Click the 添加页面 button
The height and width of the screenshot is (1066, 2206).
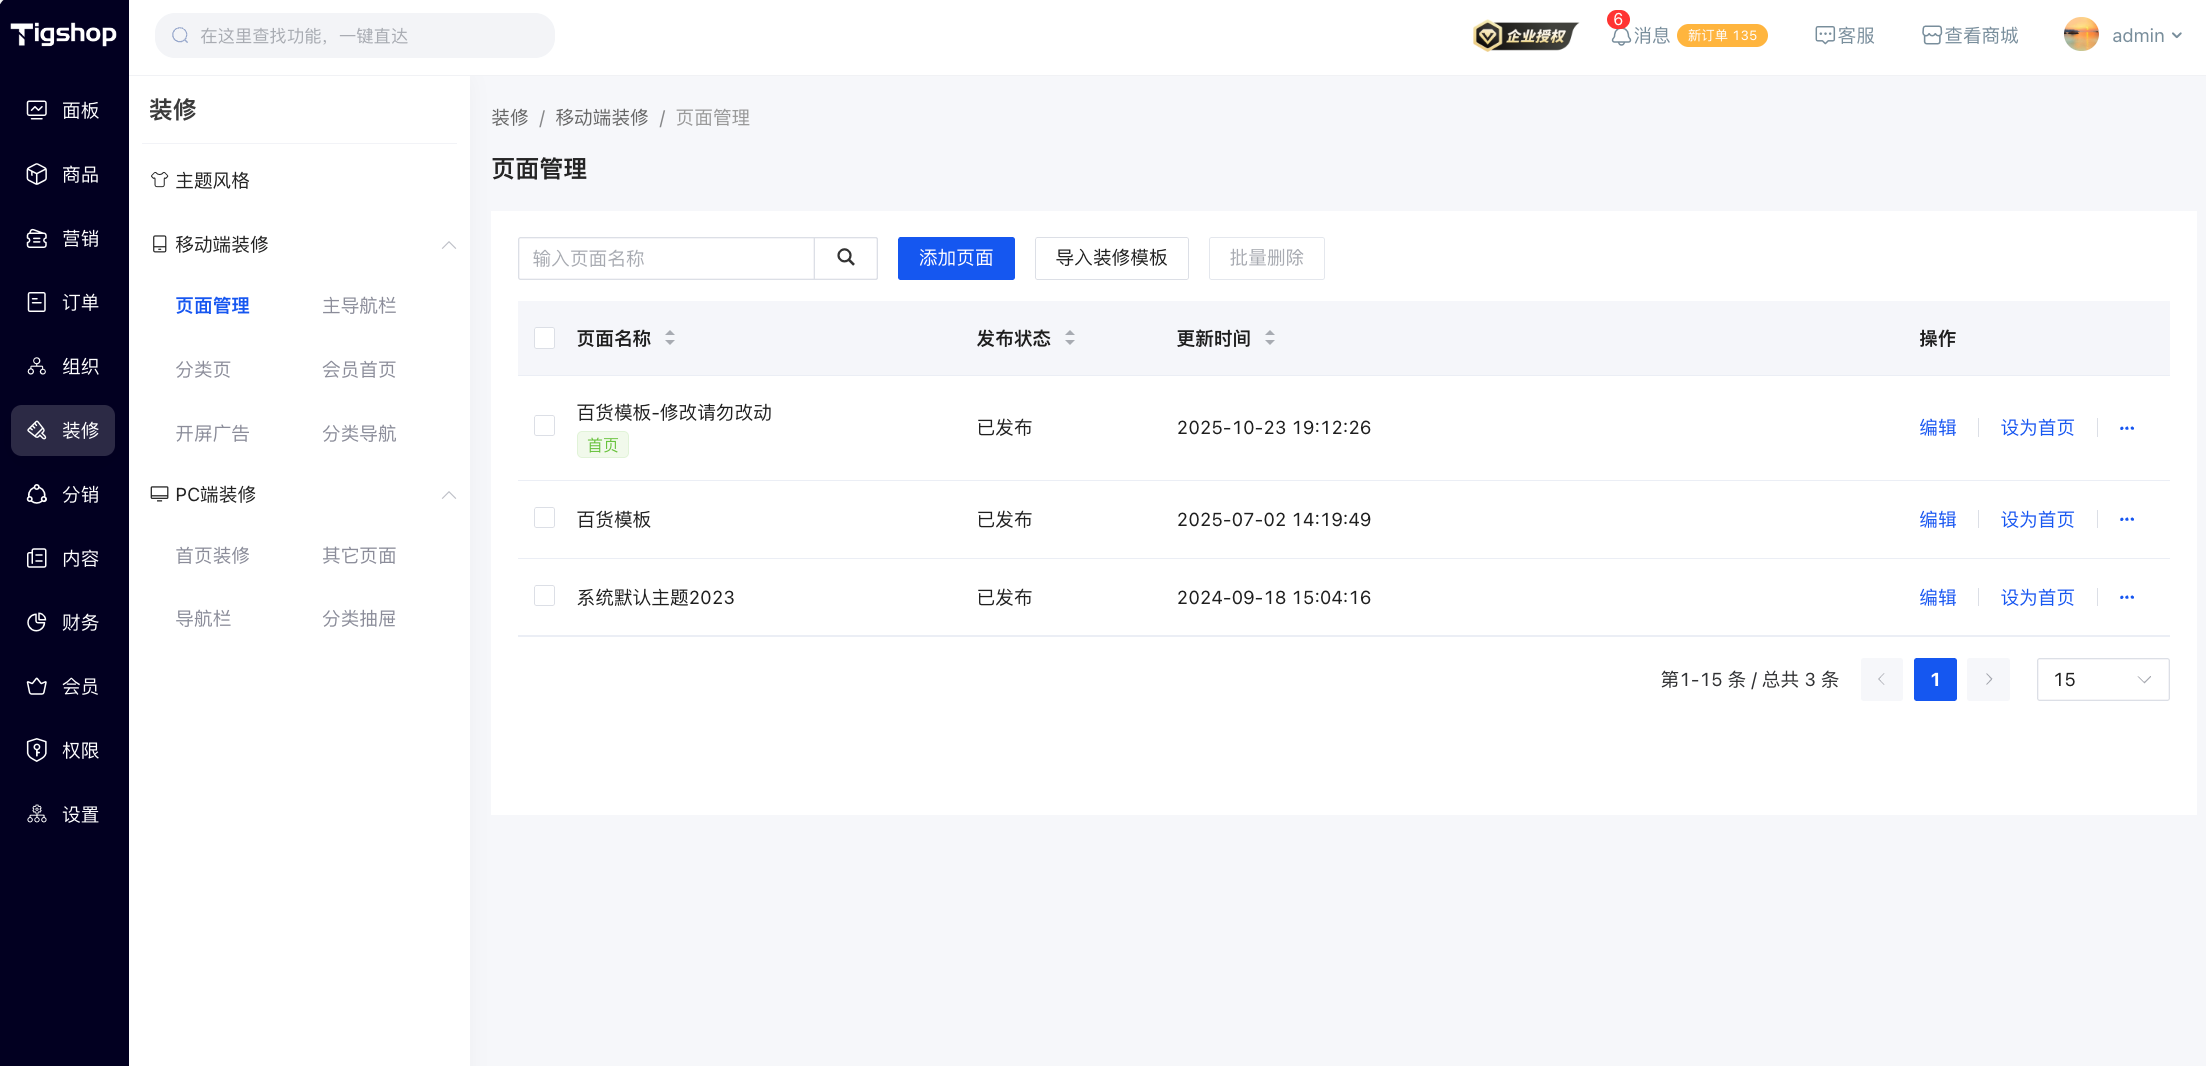[x=955, y=258]
